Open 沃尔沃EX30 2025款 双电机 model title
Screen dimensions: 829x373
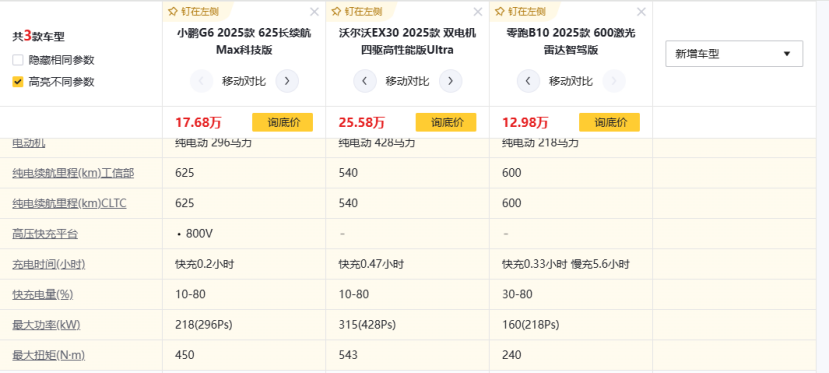(x=407, y=42)
